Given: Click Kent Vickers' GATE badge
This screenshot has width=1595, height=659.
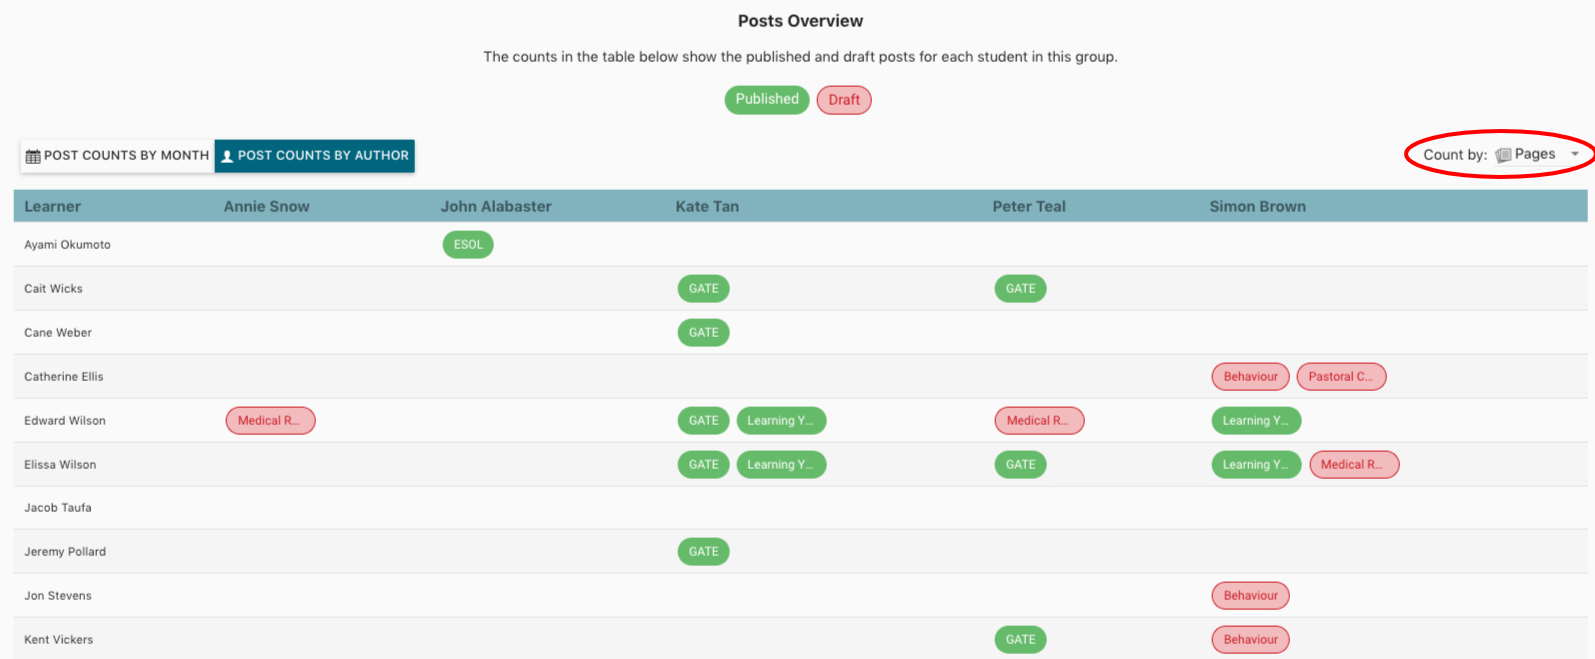Looking at the screenshot, I should (1020, 640).
